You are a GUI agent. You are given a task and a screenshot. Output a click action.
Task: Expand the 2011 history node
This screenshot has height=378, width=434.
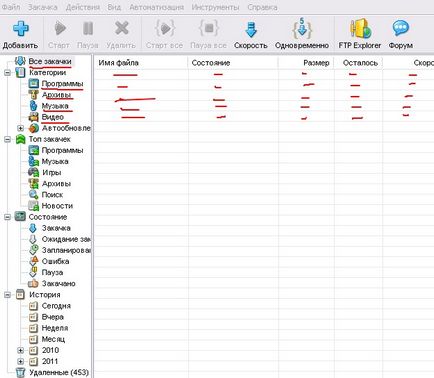click(20, 361)
